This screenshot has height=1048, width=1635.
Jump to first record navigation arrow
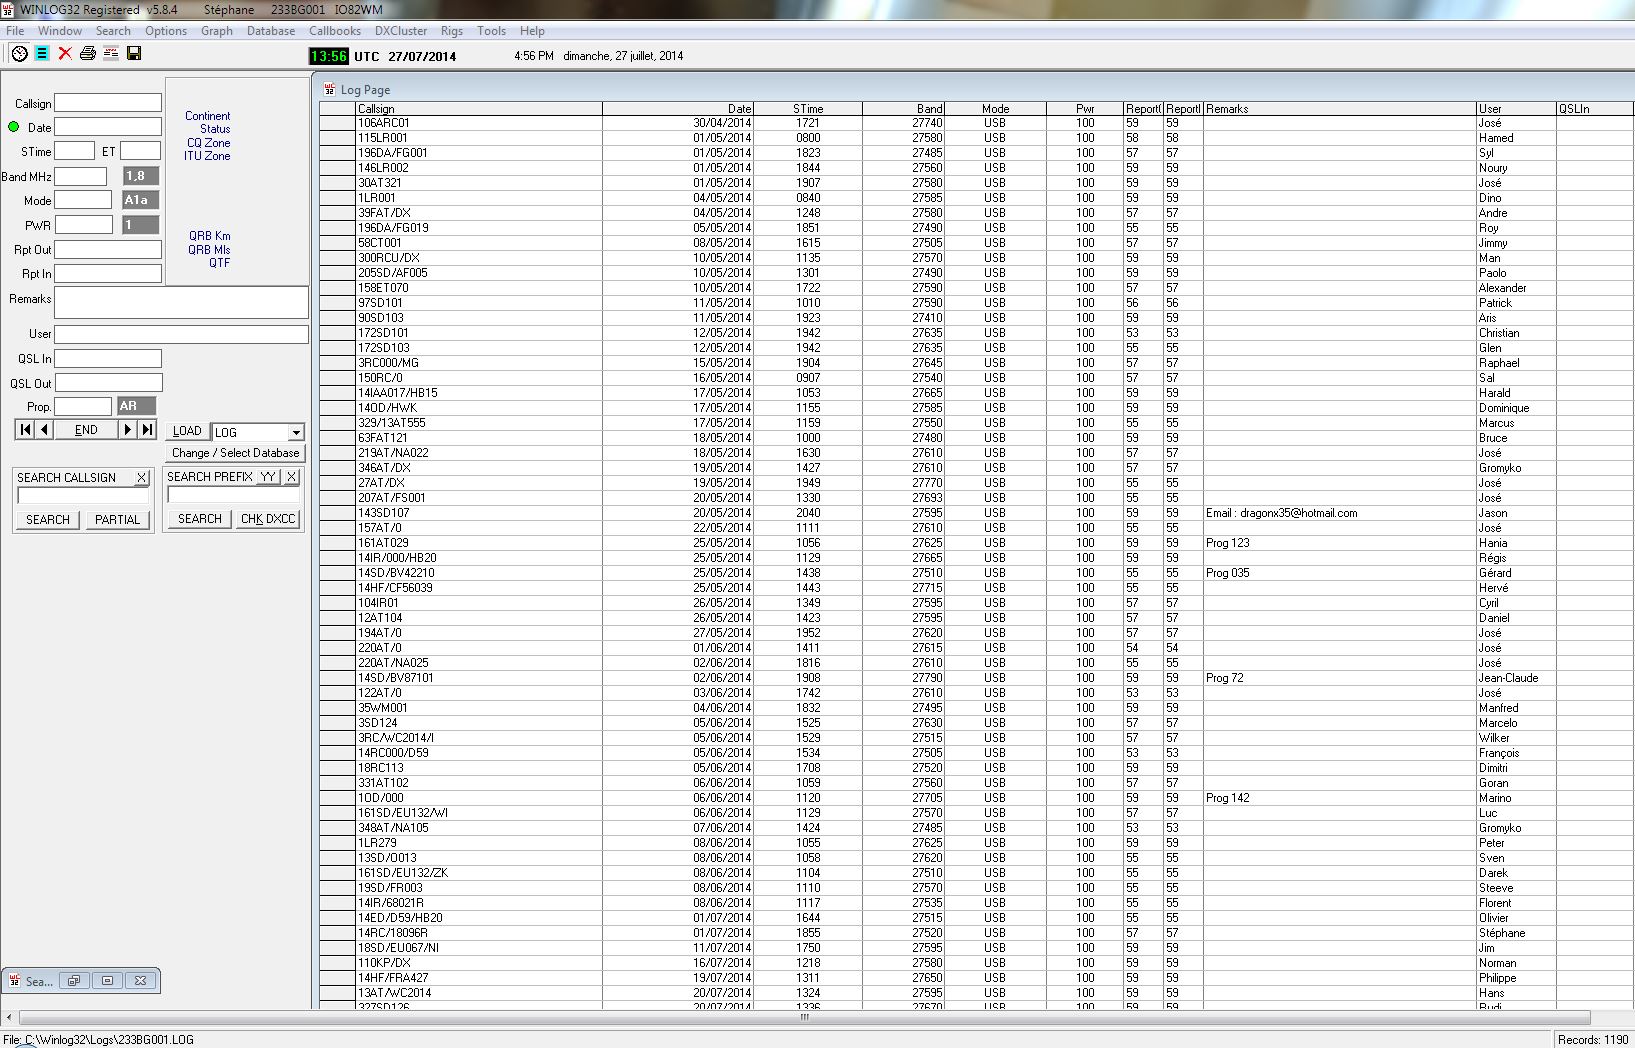click(x=25, y=430)
